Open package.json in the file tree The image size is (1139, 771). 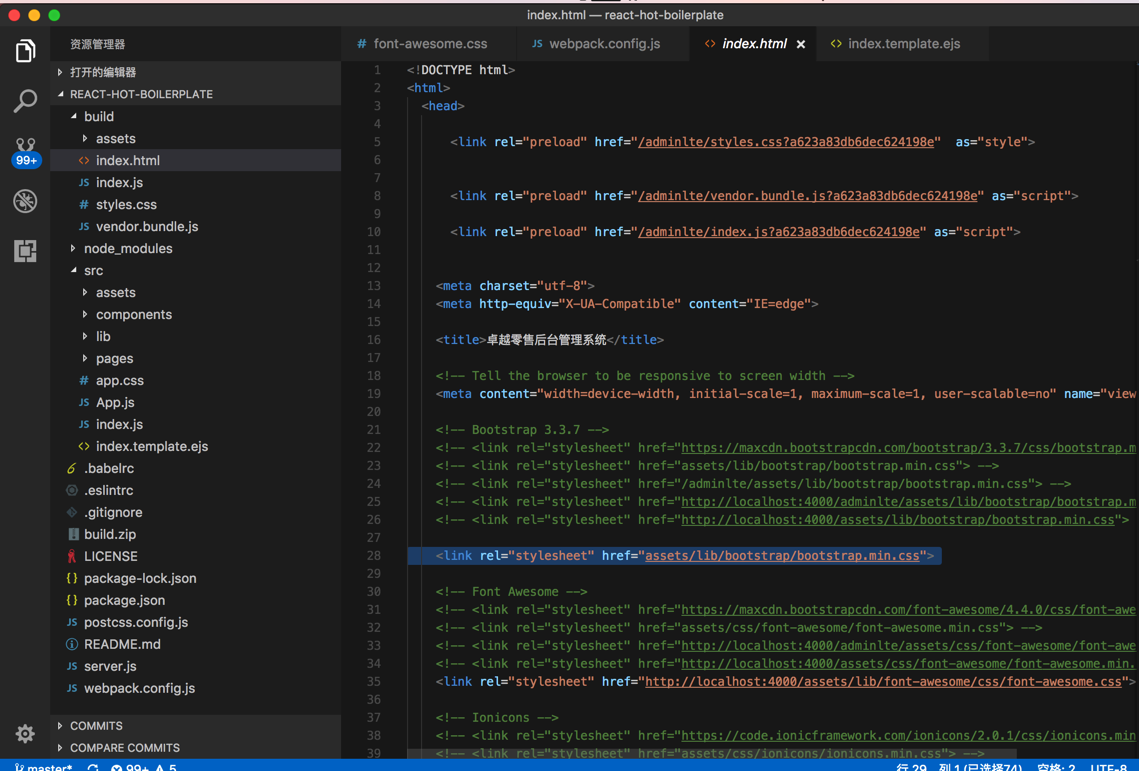click(x=124, y=601)
